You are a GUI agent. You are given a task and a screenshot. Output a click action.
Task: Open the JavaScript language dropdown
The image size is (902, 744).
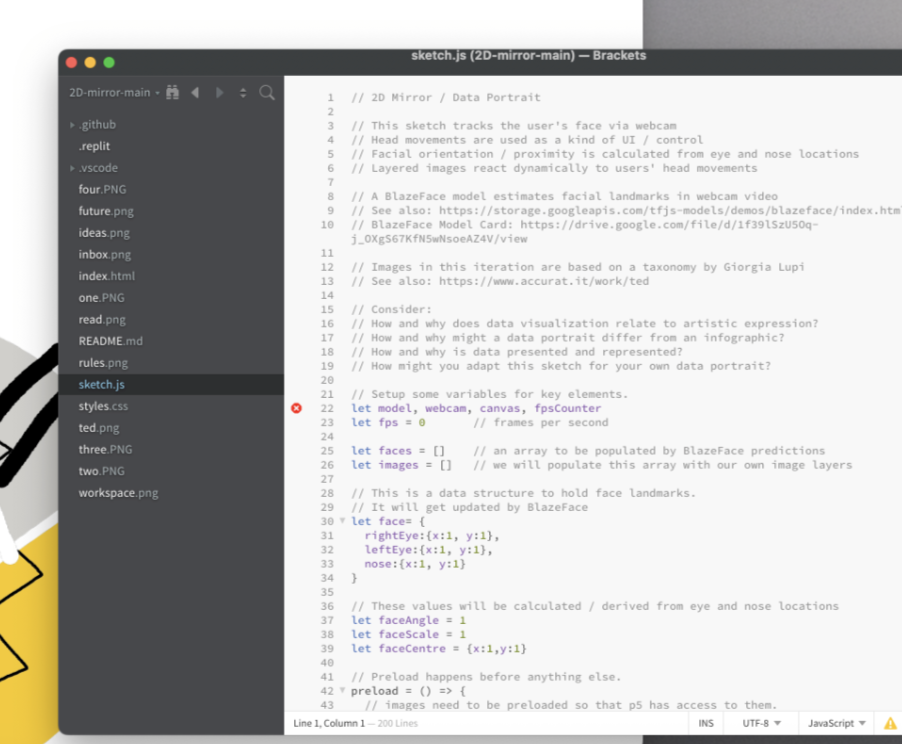coord(836,723)
